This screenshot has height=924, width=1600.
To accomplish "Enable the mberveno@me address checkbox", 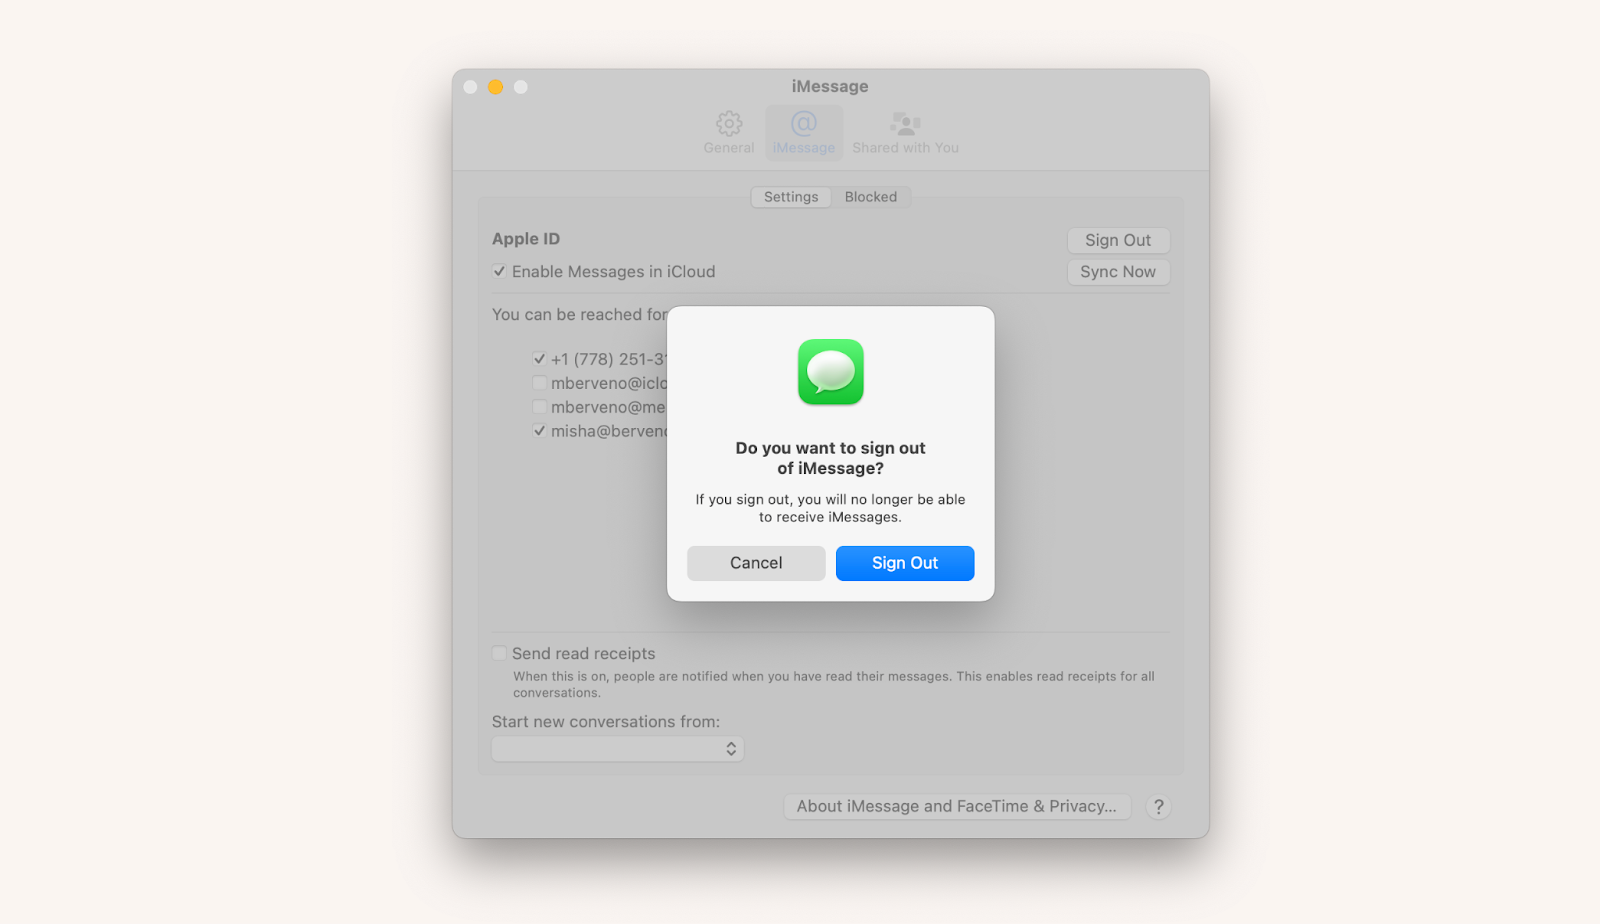I will click(x=540, y=407).
